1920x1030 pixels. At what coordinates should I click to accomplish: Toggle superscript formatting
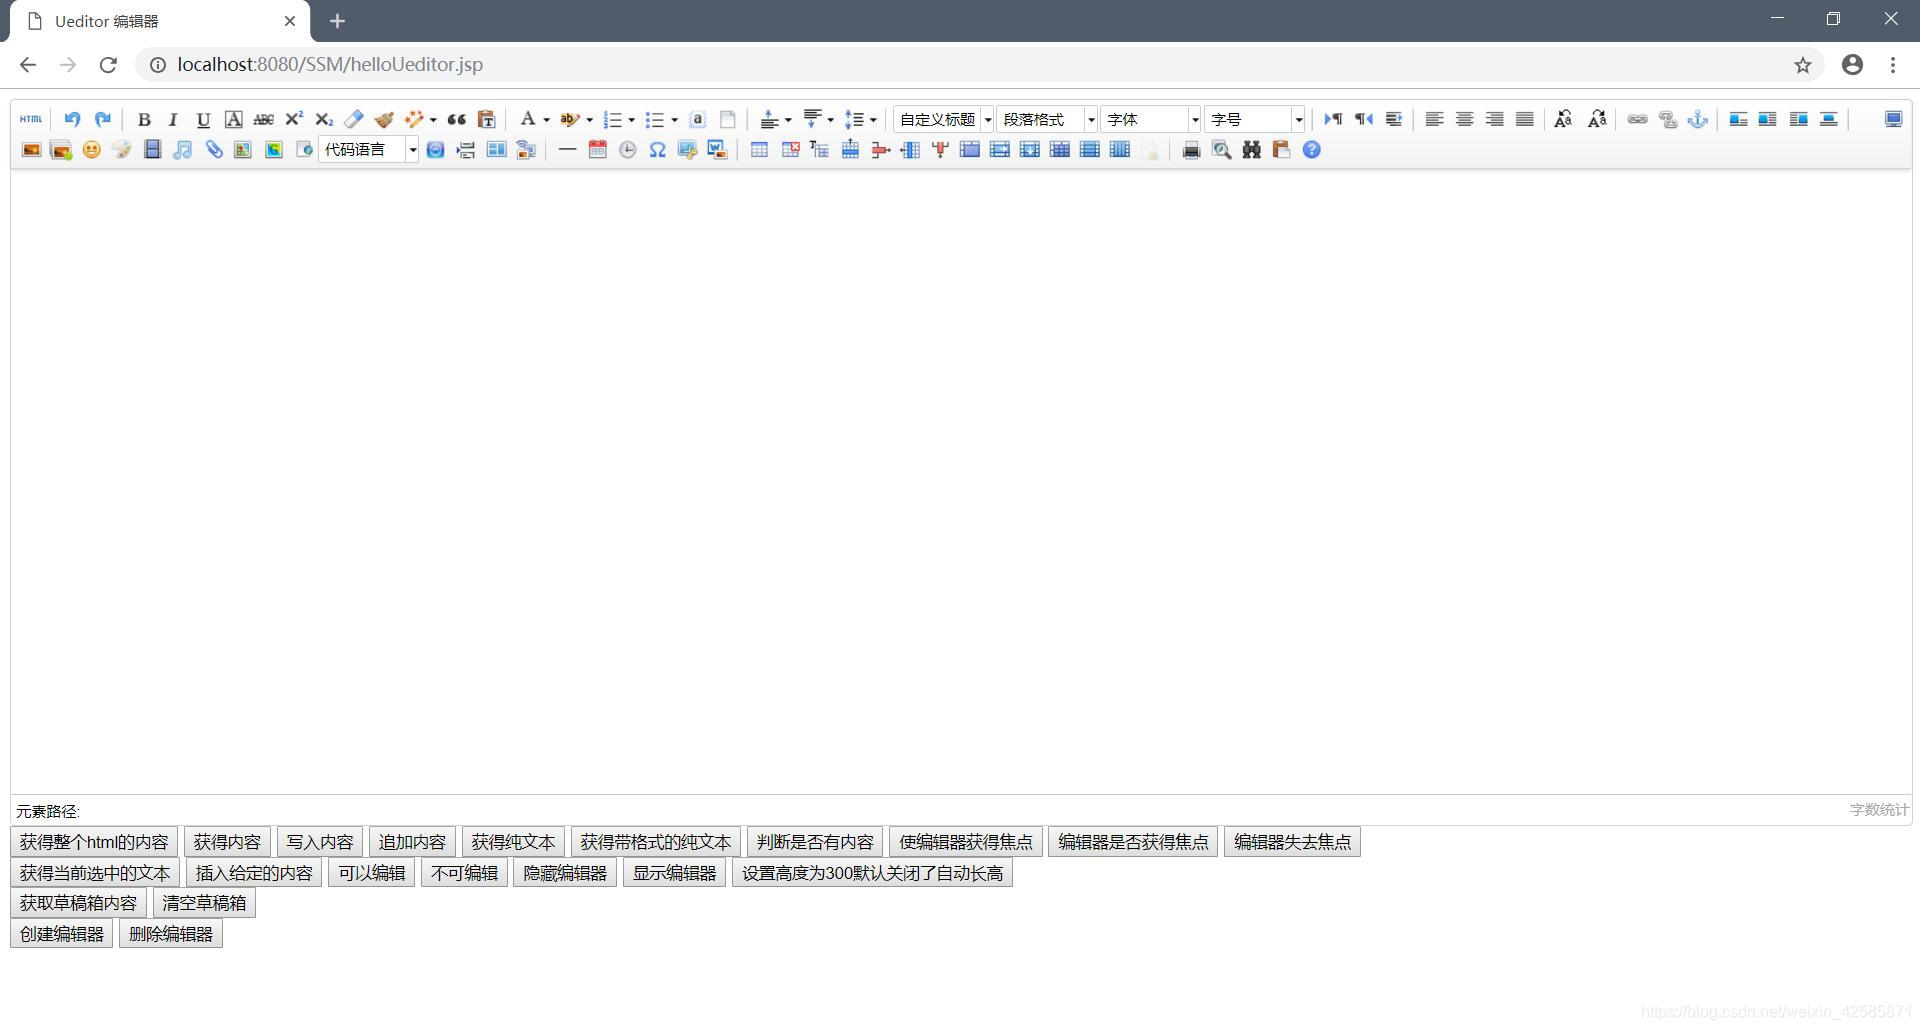tap(293, 119)
